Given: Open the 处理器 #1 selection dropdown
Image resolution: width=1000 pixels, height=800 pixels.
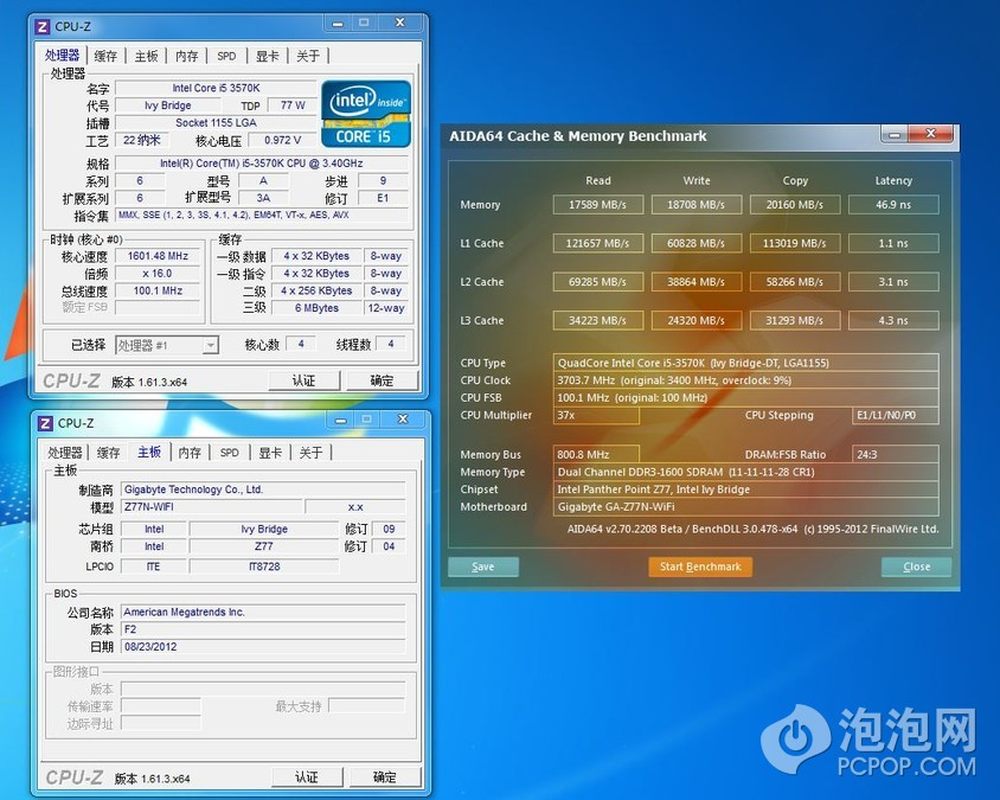Looking at the screenshot, I should [x=167, y=346].
